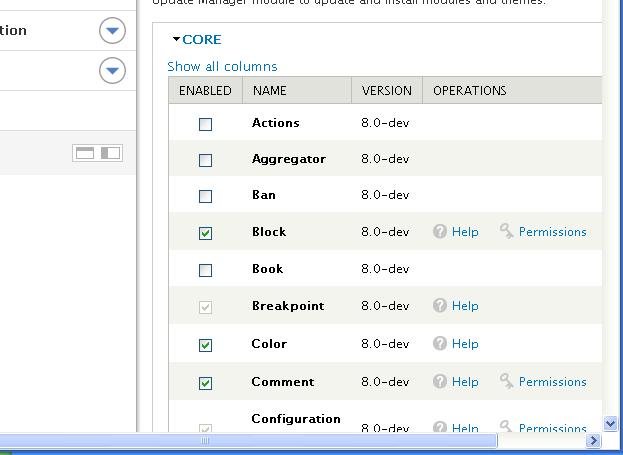Click Show all columns link
The width and height of the screenshot is (623, 455).
[x=222, y=66]
